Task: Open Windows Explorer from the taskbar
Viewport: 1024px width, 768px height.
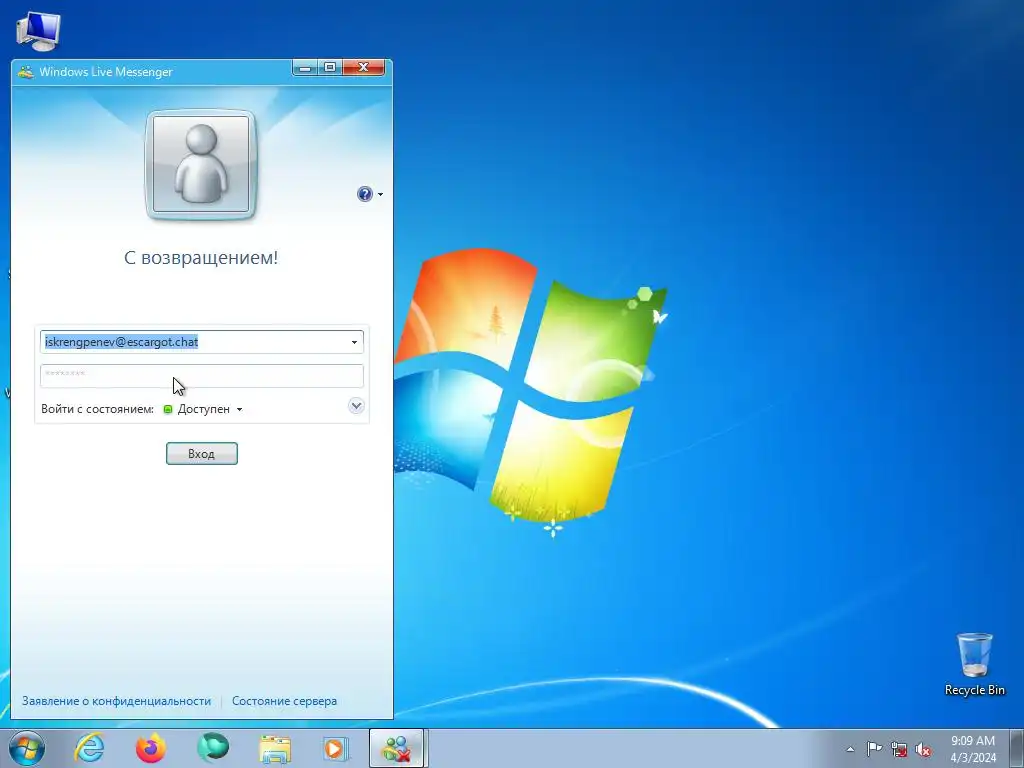Action: click(275, 749)
